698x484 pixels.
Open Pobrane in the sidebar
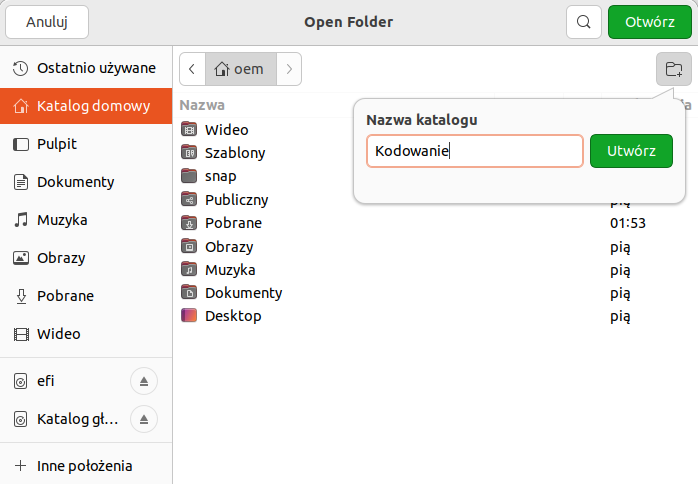click(86, 296)
